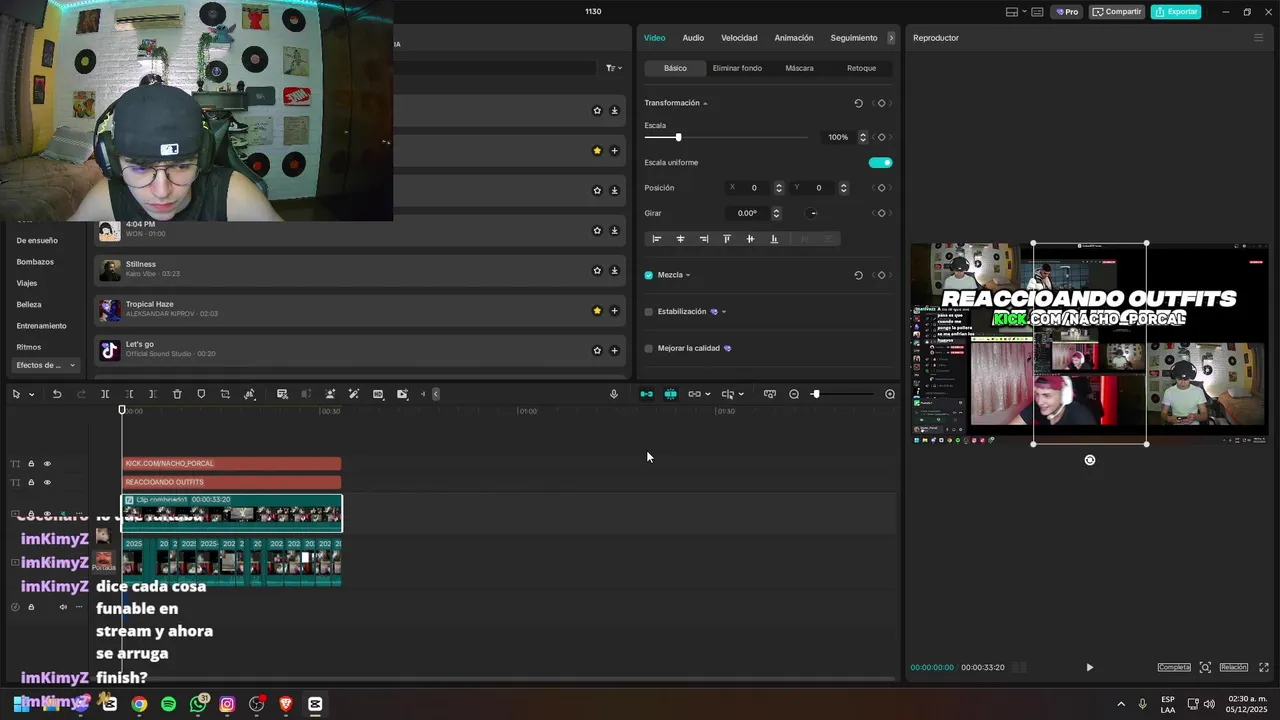
Task: Click the rotate handle below preview selection
Action: (1090, 460)
